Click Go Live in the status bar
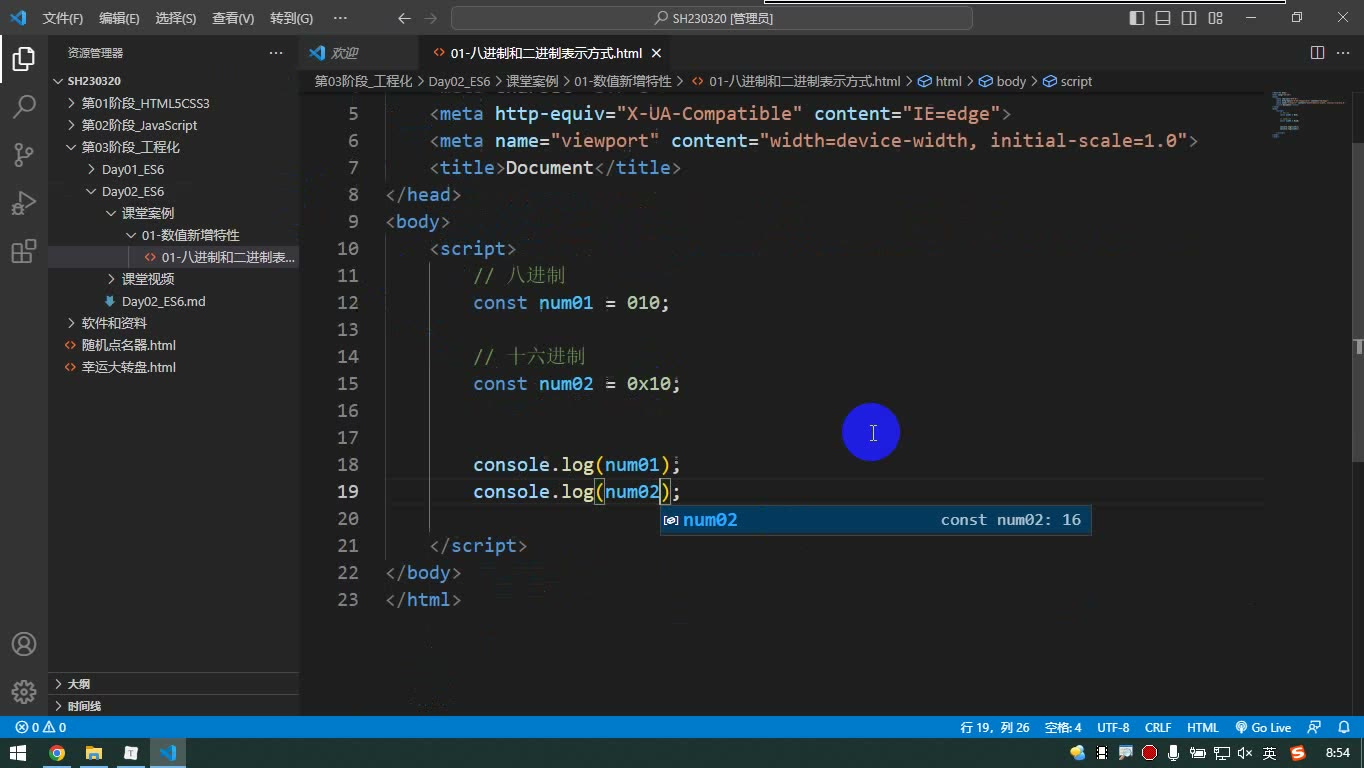 tap(1263, 728)
